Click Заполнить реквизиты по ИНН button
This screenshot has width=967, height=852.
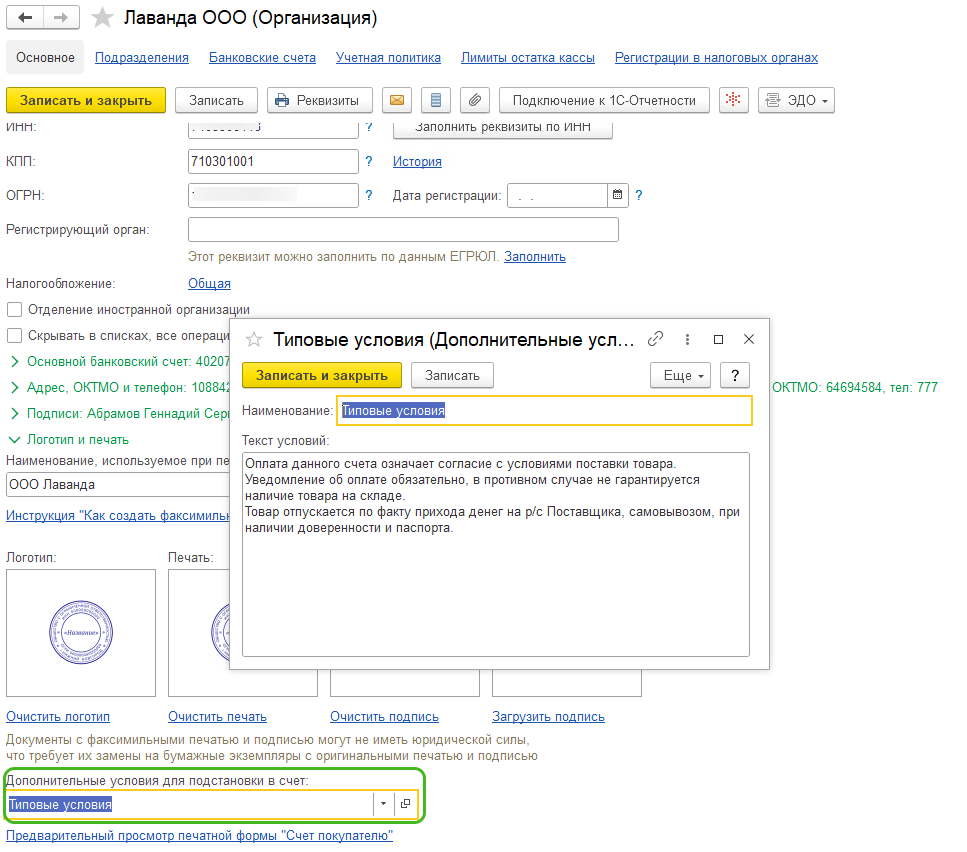click(503, 129)
